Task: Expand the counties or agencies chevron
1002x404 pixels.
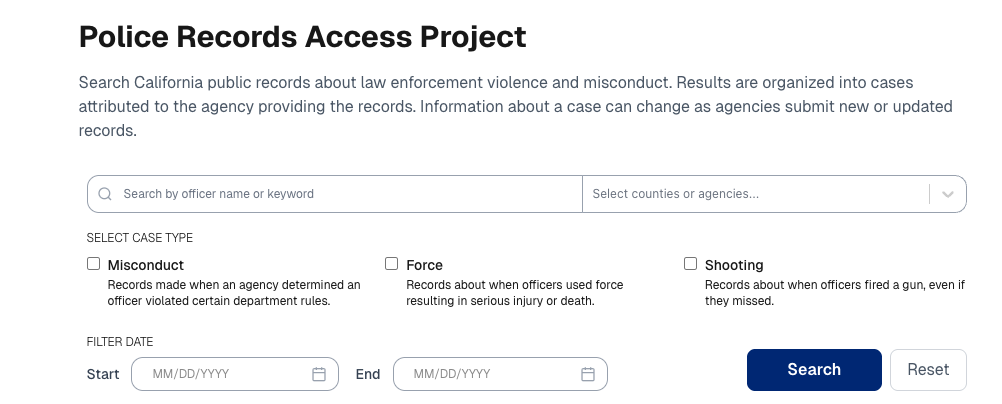Action: [x=948, y=194]
